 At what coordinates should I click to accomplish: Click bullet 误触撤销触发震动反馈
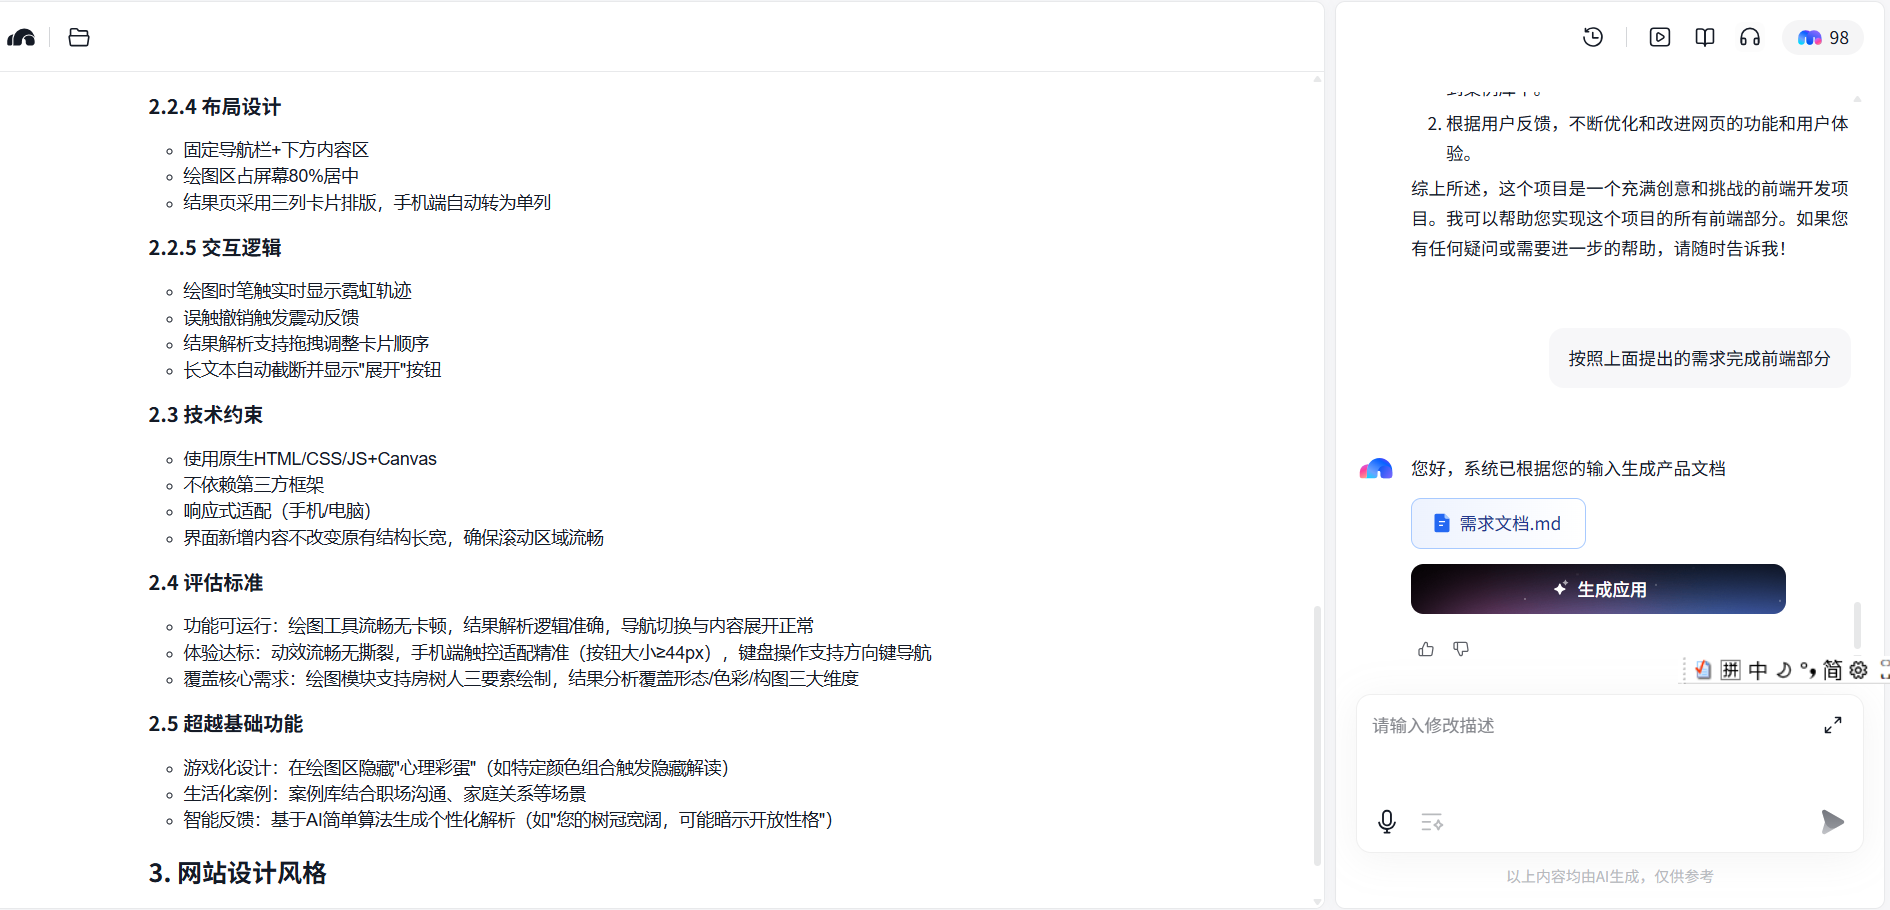point(271,318)
